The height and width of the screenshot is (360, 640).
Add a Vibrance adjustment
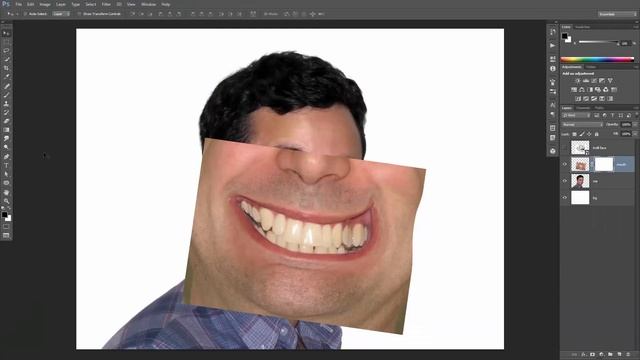(610, 81)
